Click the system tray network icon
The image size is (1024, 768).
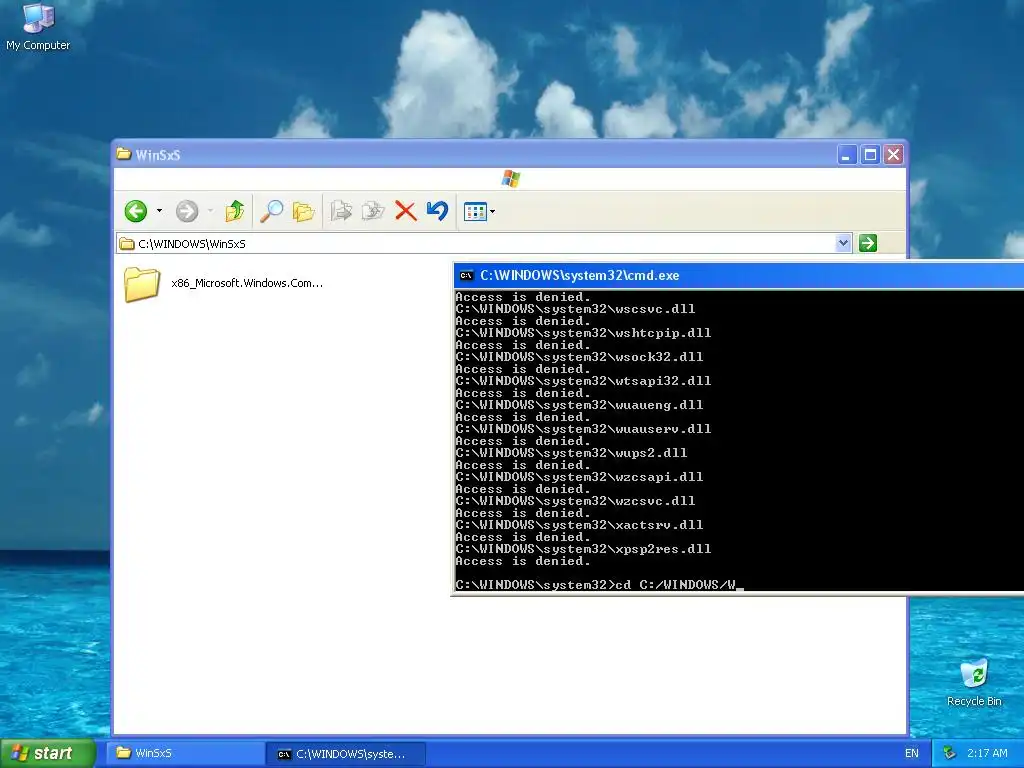click(x=950, y=753)
